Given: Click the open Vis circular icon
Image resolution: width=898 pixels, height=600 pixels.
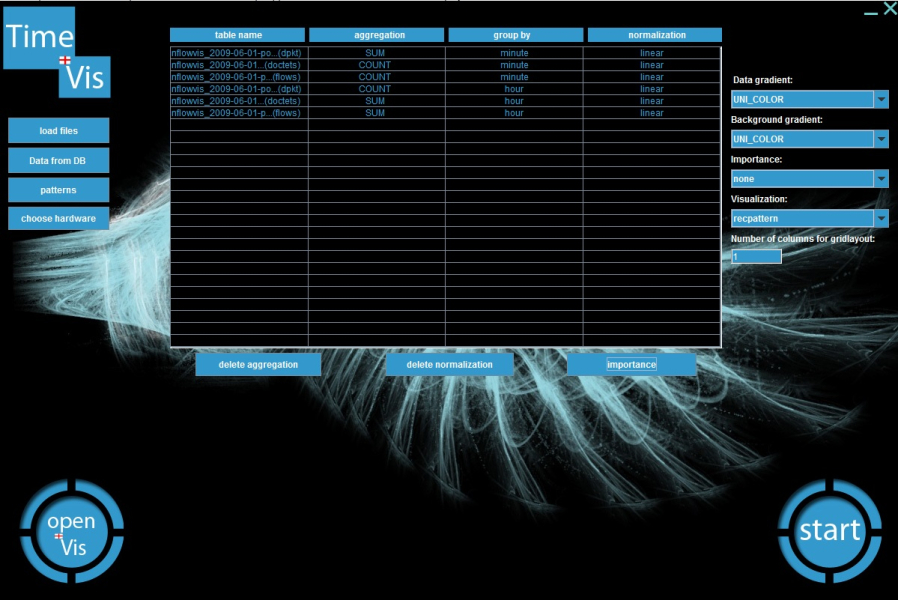Looking at the screenshot, I should [x=72, y=532].
